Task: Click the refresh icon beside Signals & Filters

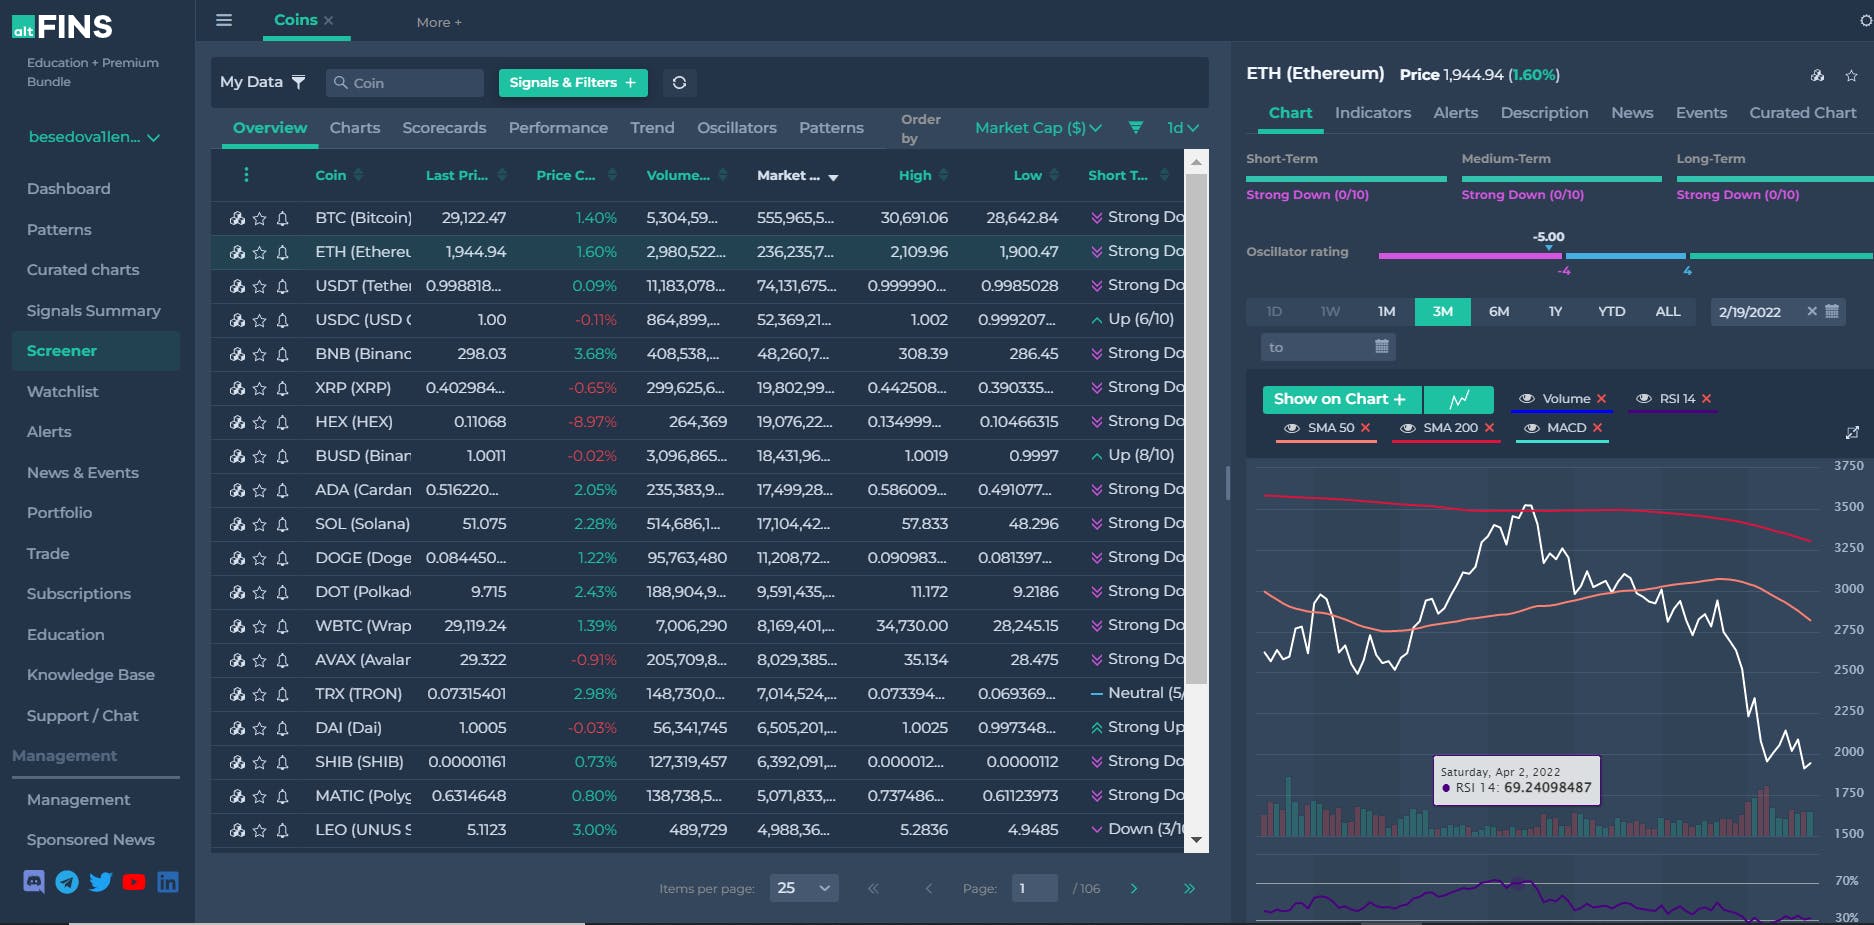Action: (679, 83)
